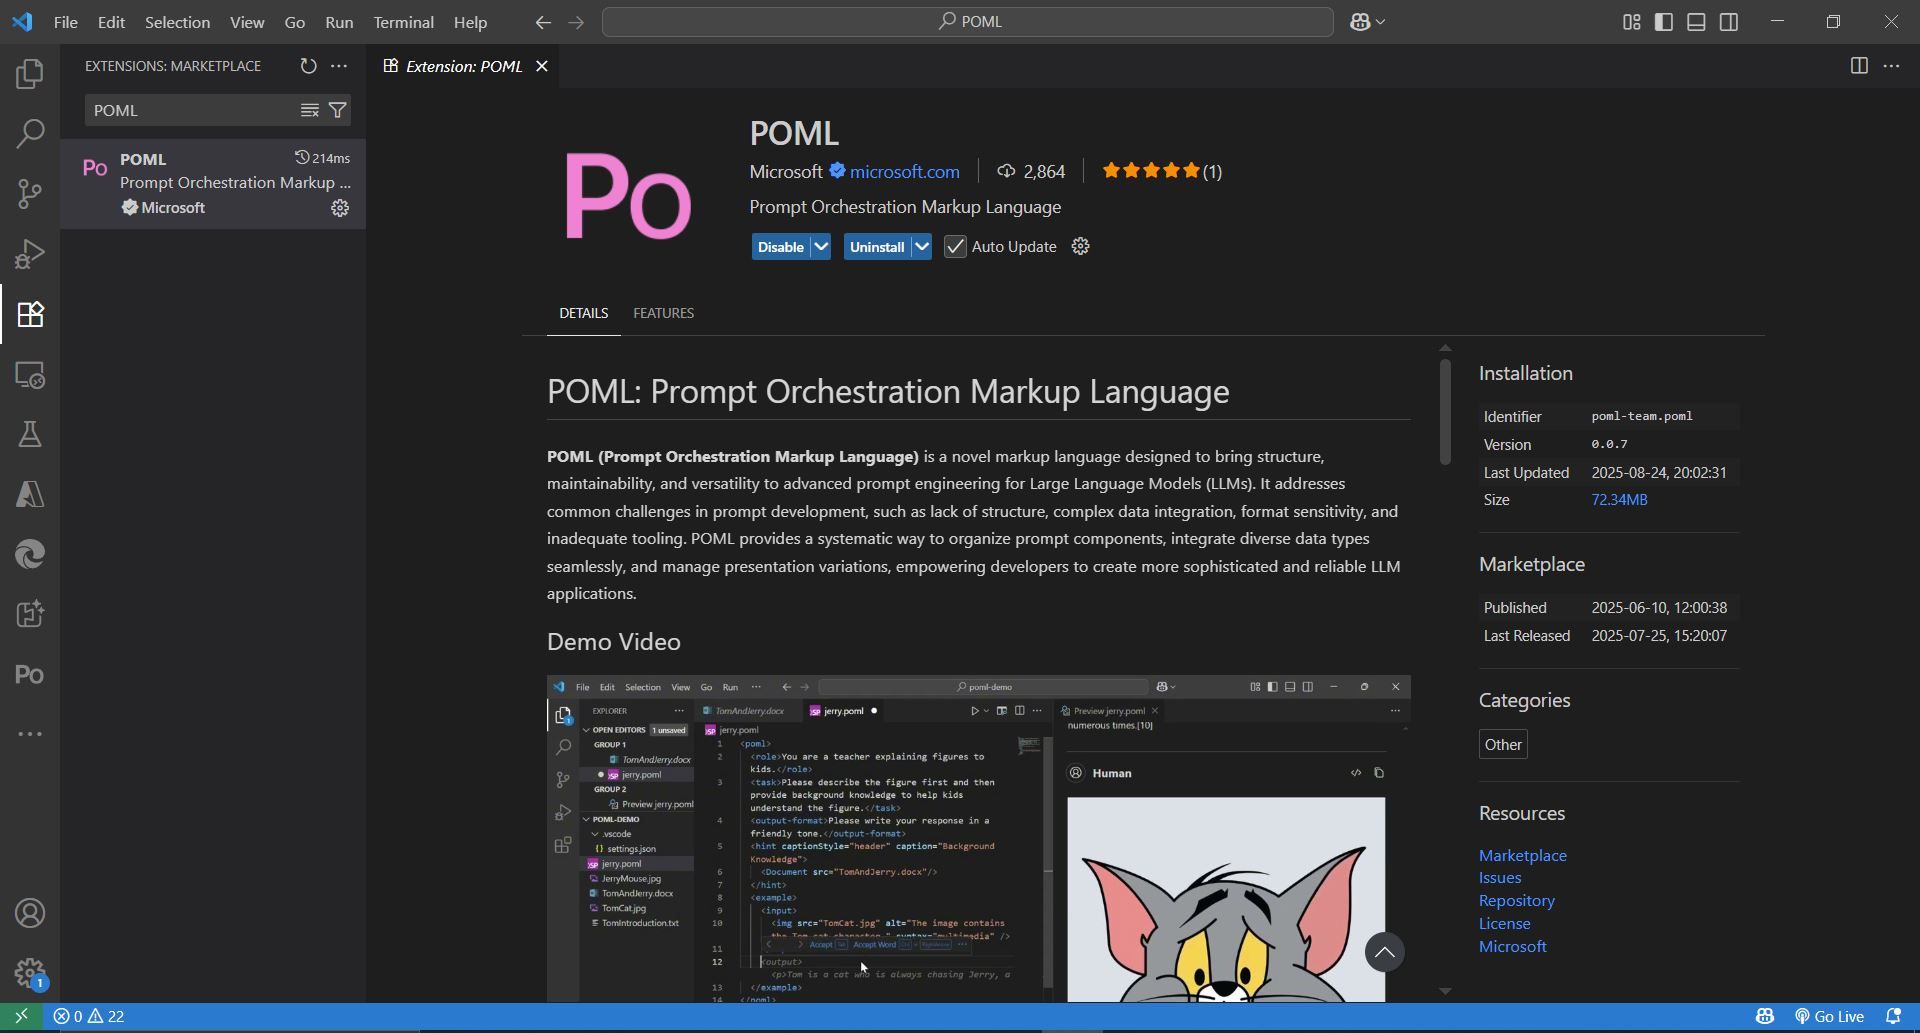Image resolution: width=1920 pixels, height=1033 pixels.
Task: Go back using title bar arrow
Action: (x=543, y=22)
